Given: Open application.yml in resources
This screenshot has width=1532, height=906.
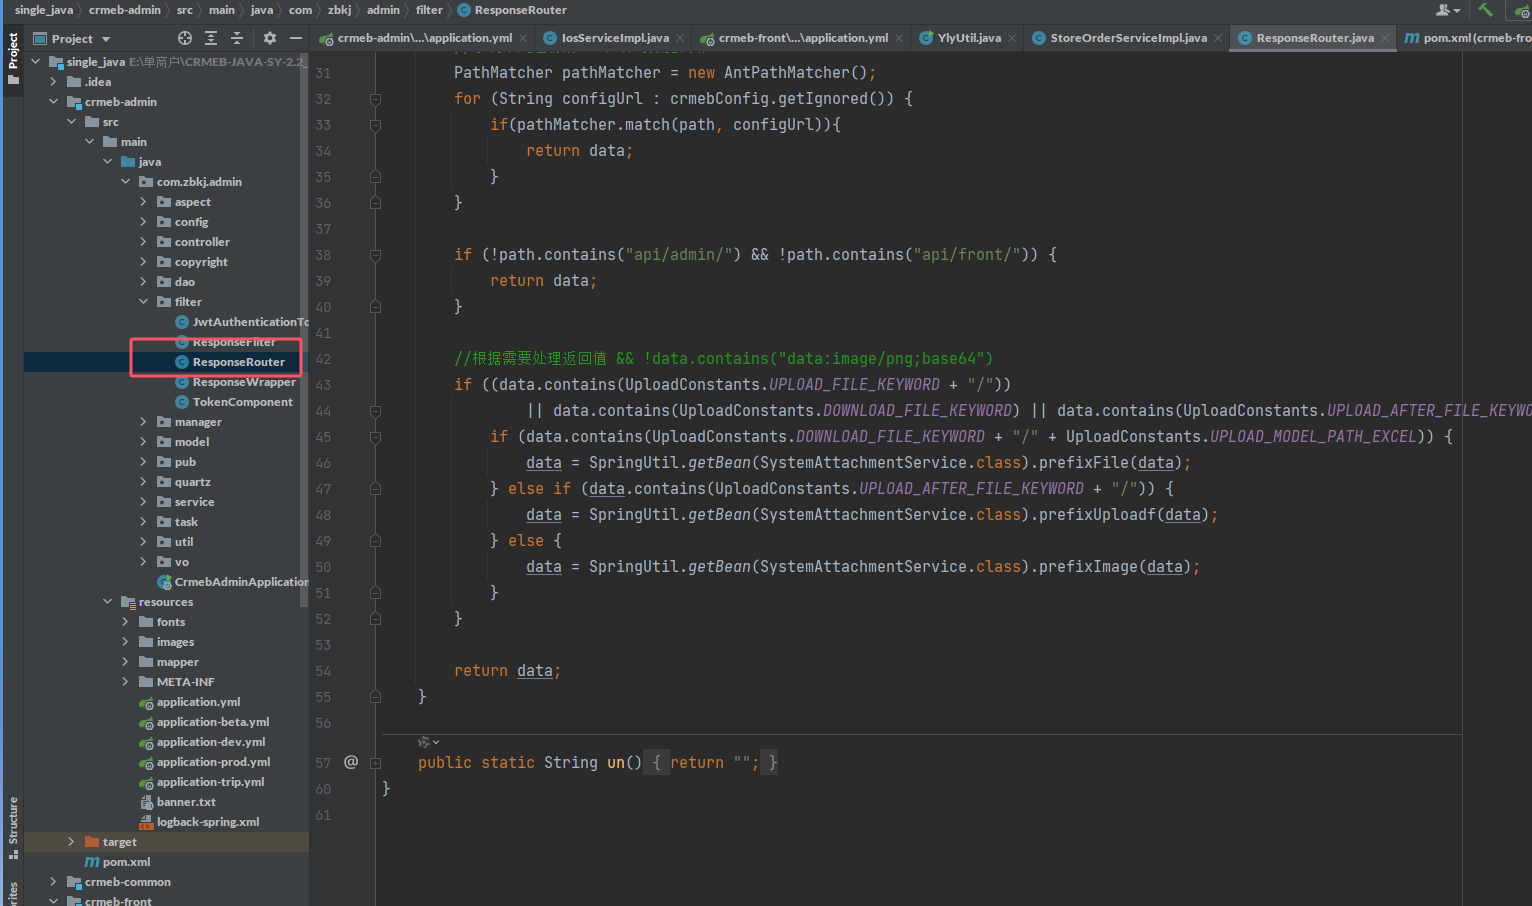Looking at the screenshot, I should tap(190, 702).
